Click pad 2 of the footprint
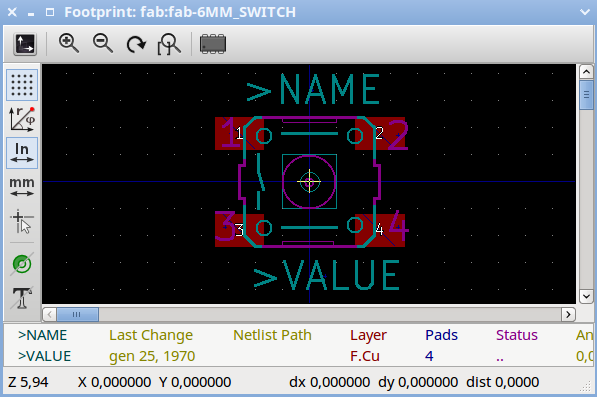 (380, 133)
